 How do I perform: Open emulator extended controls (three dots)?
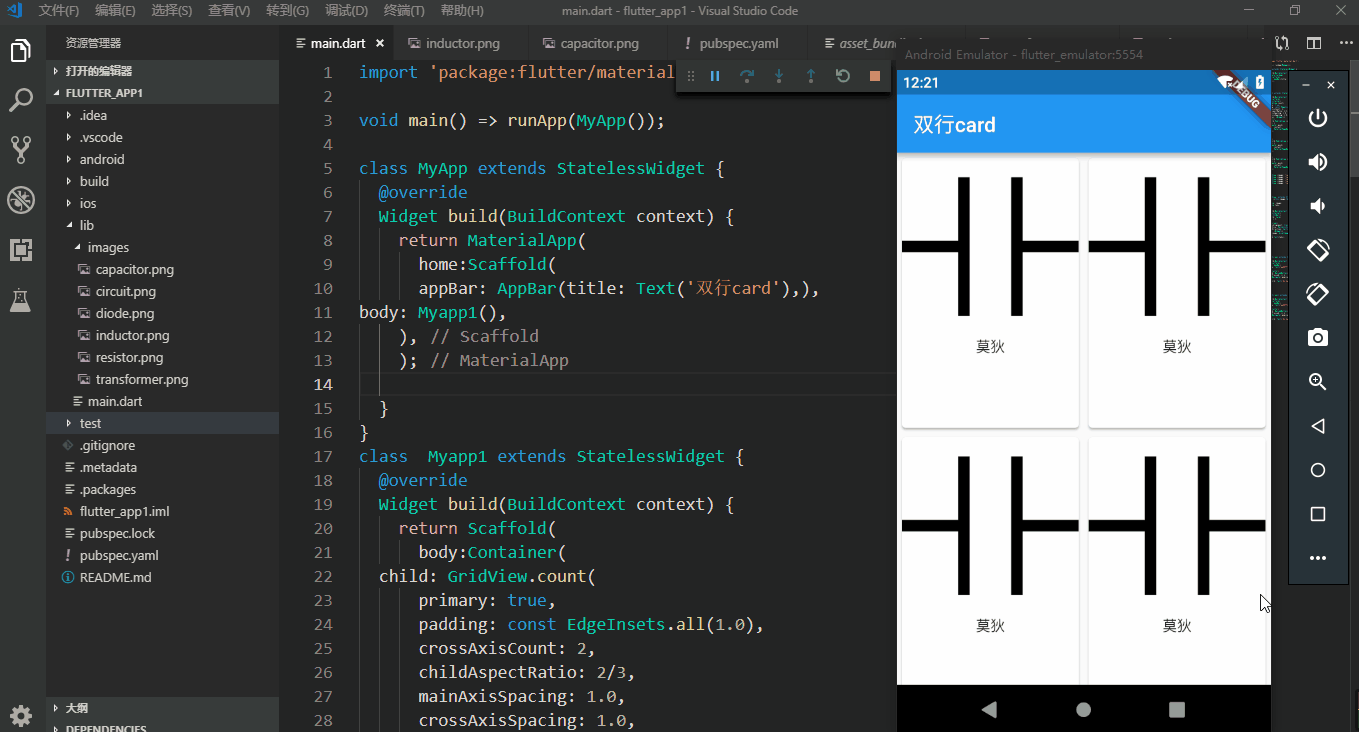[1318, 558]
